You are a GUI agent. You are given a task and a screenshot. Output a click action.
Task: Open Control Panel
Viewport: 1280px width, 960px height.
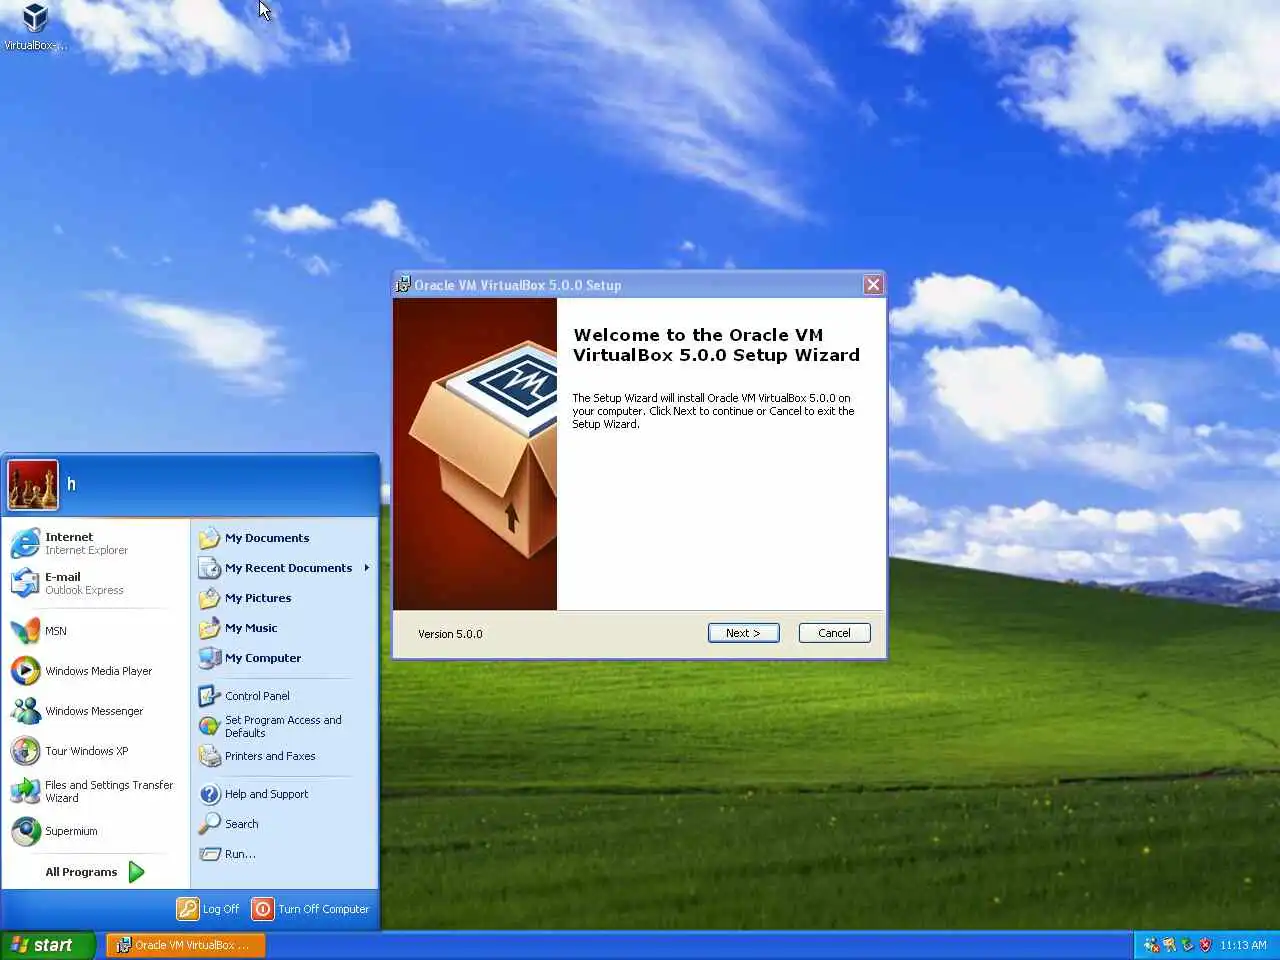coord(284,696)
